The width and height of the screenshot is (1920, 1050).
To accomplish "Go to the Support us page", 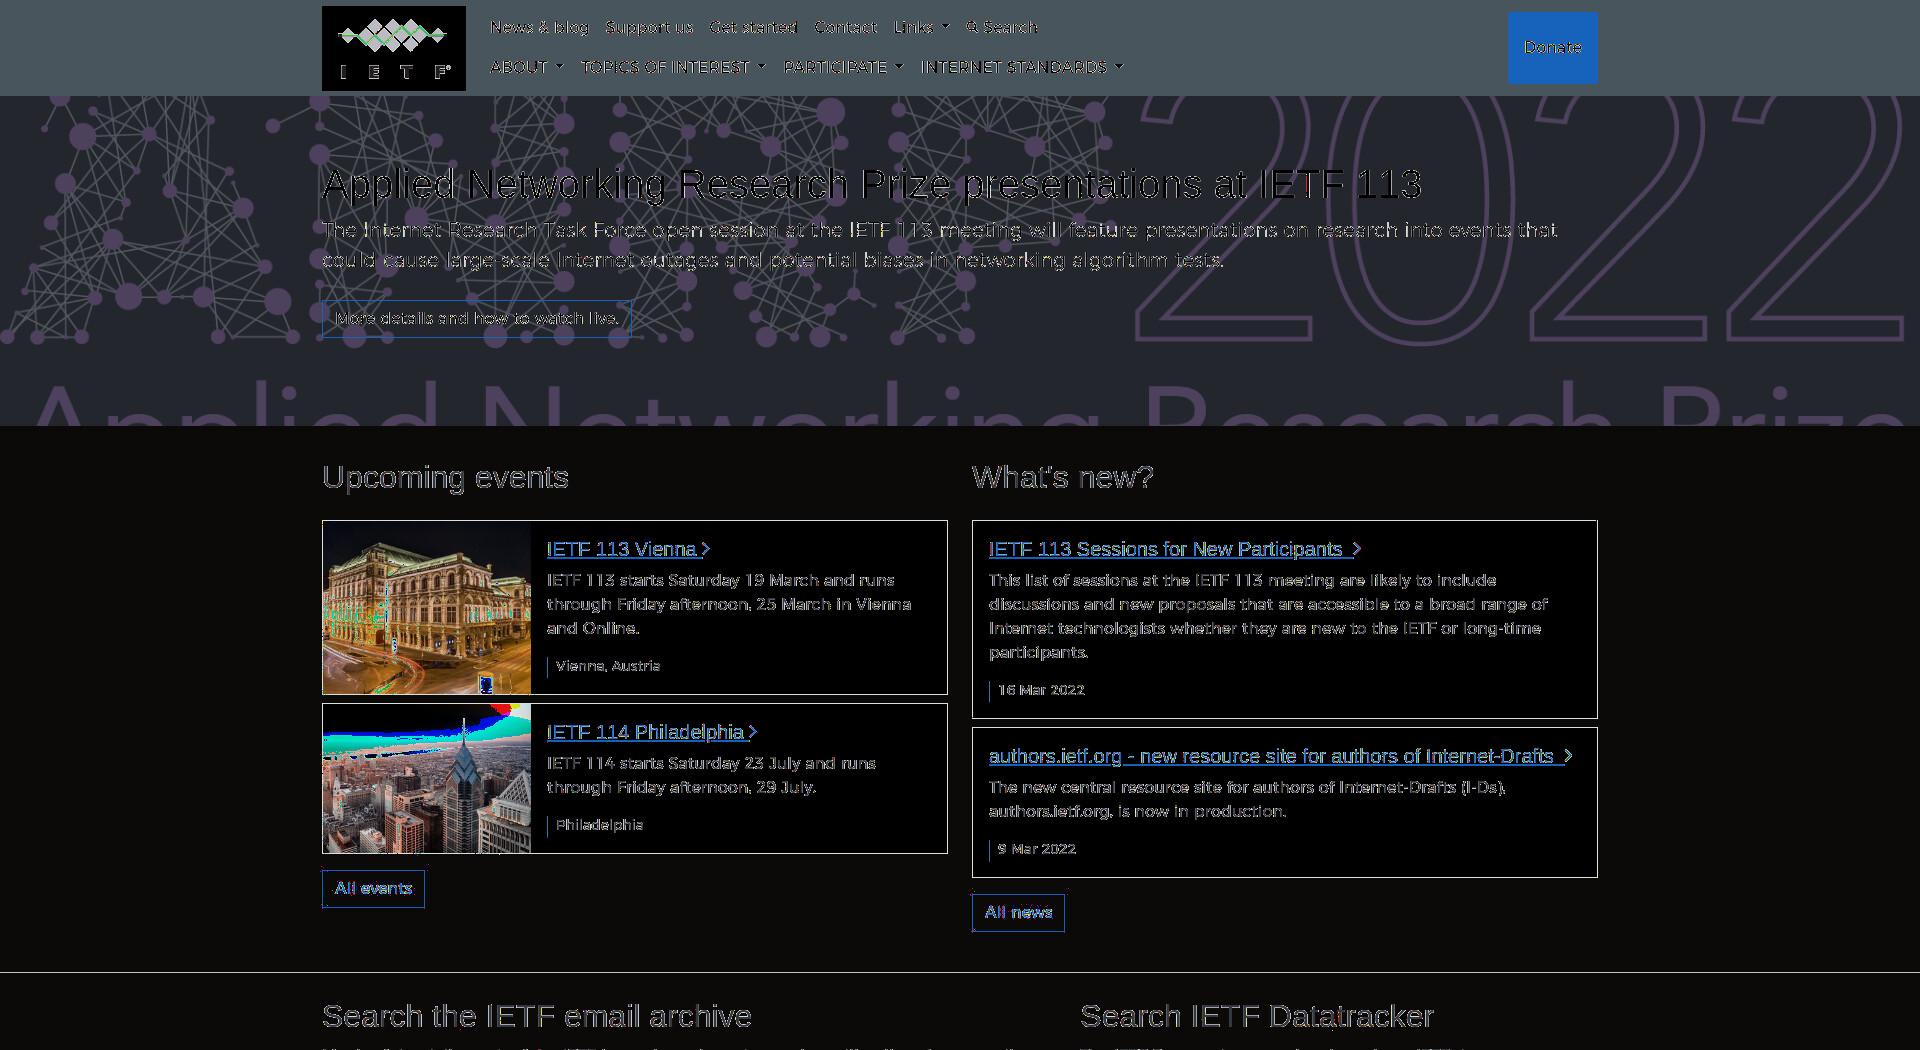I will coord(649,27).
